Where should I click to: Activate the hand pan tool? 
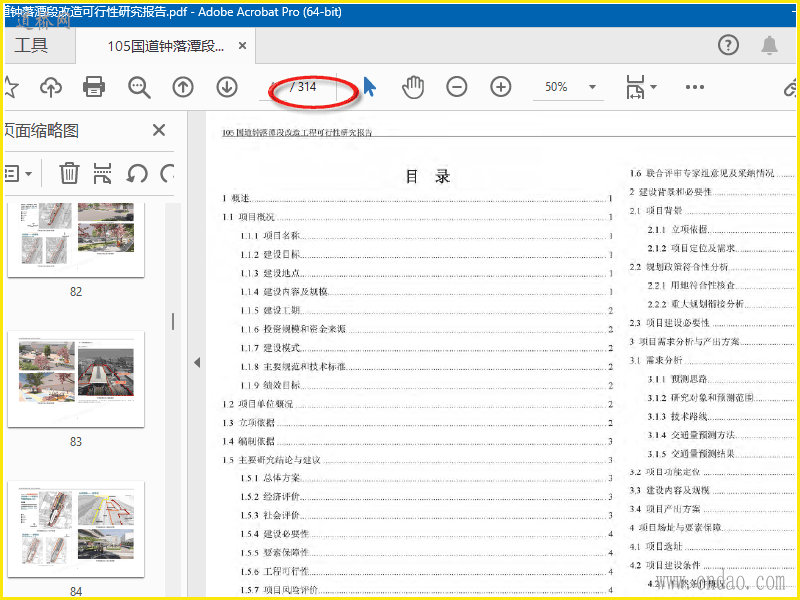click(x=413, y=87)
